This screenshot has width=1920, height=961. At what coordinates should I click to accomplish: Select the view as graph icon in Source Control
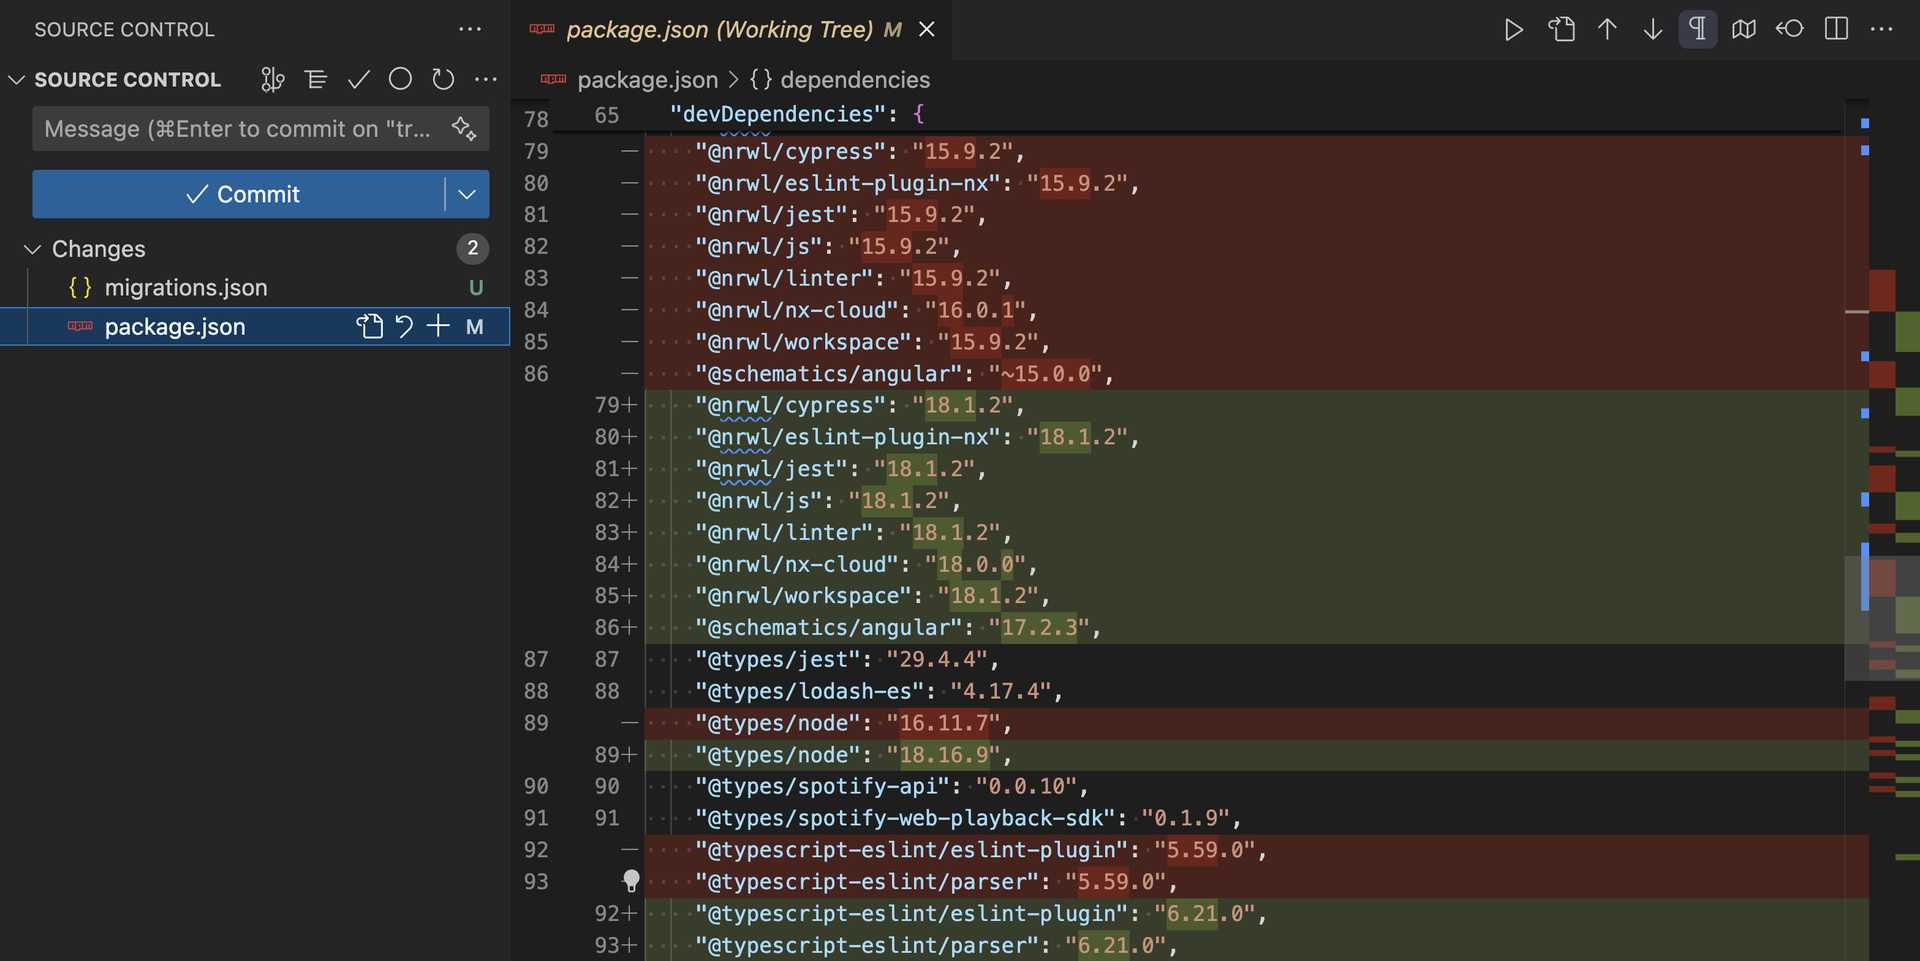click(x=271, y=79)
